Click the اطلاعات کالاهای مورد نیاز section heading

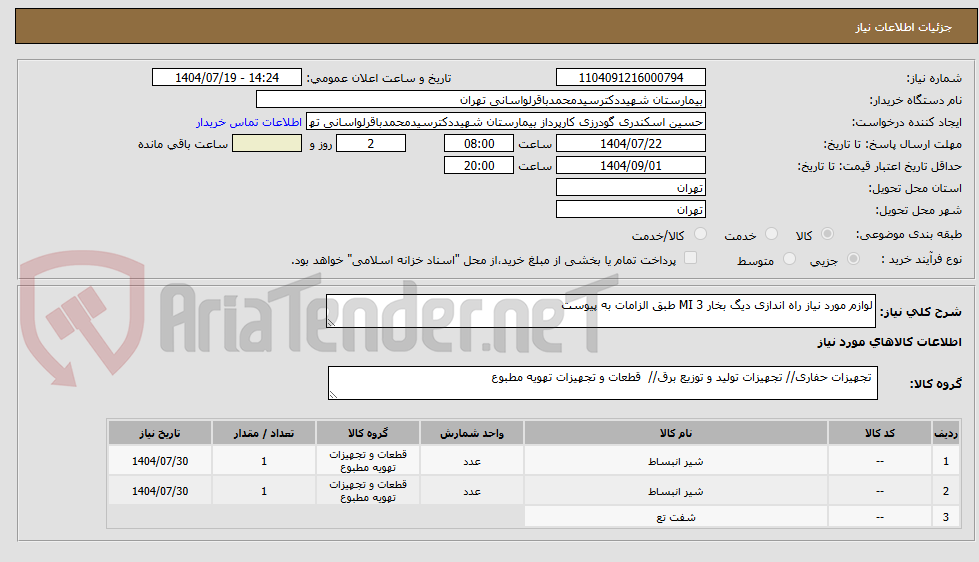click(x=889, y=342)
